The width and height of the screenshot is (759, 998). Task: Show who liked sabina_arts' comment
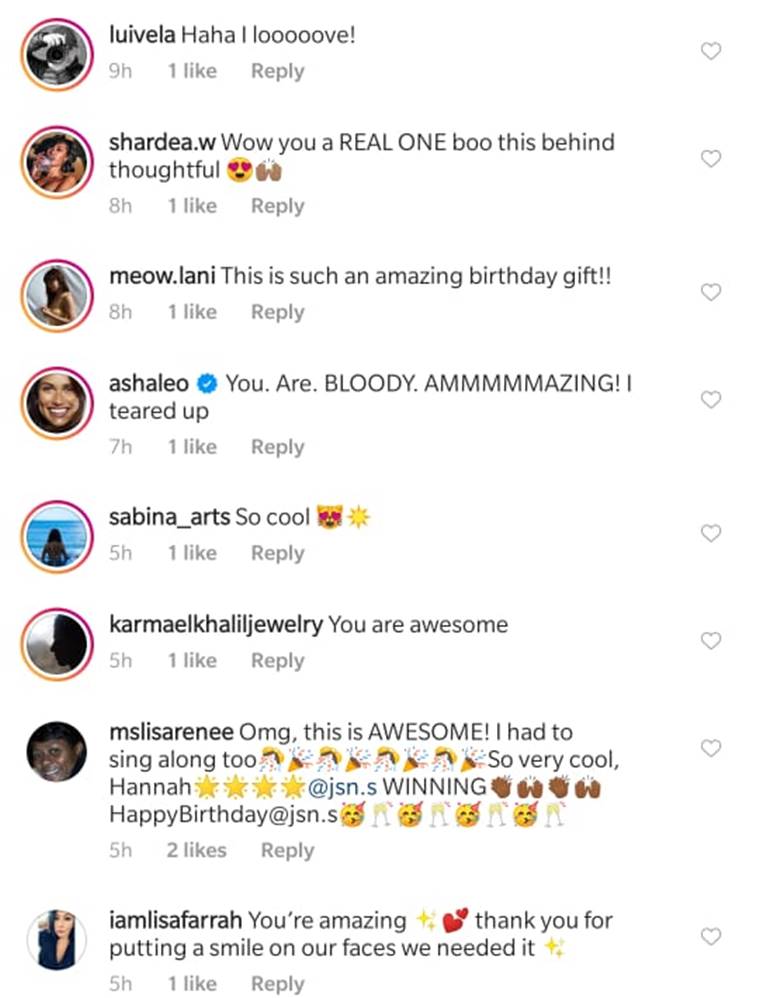(x=192, y=553)
